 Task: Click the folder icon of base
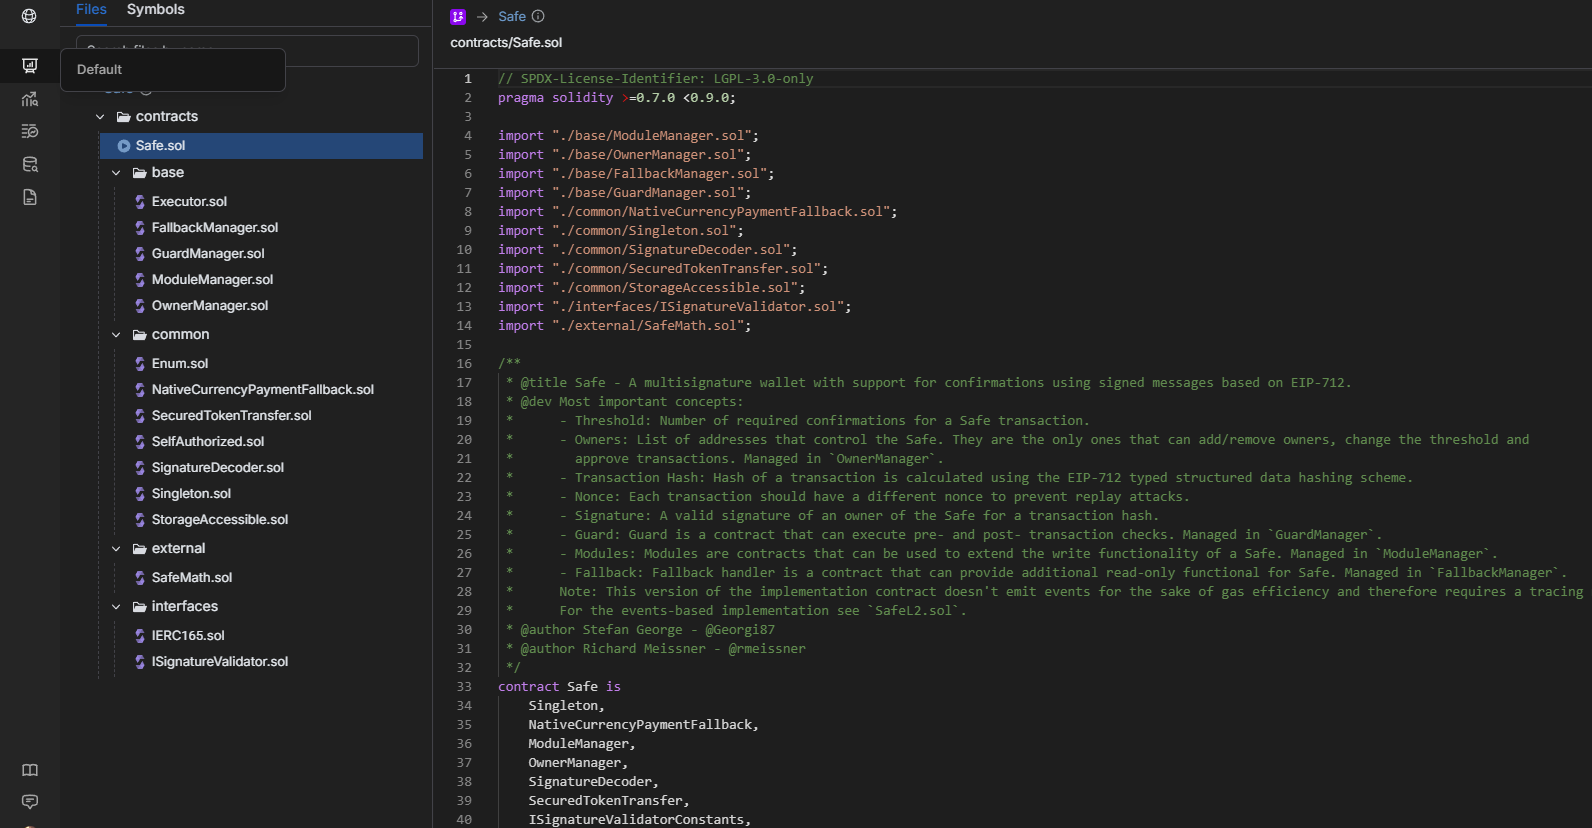[x=140, y=173]
